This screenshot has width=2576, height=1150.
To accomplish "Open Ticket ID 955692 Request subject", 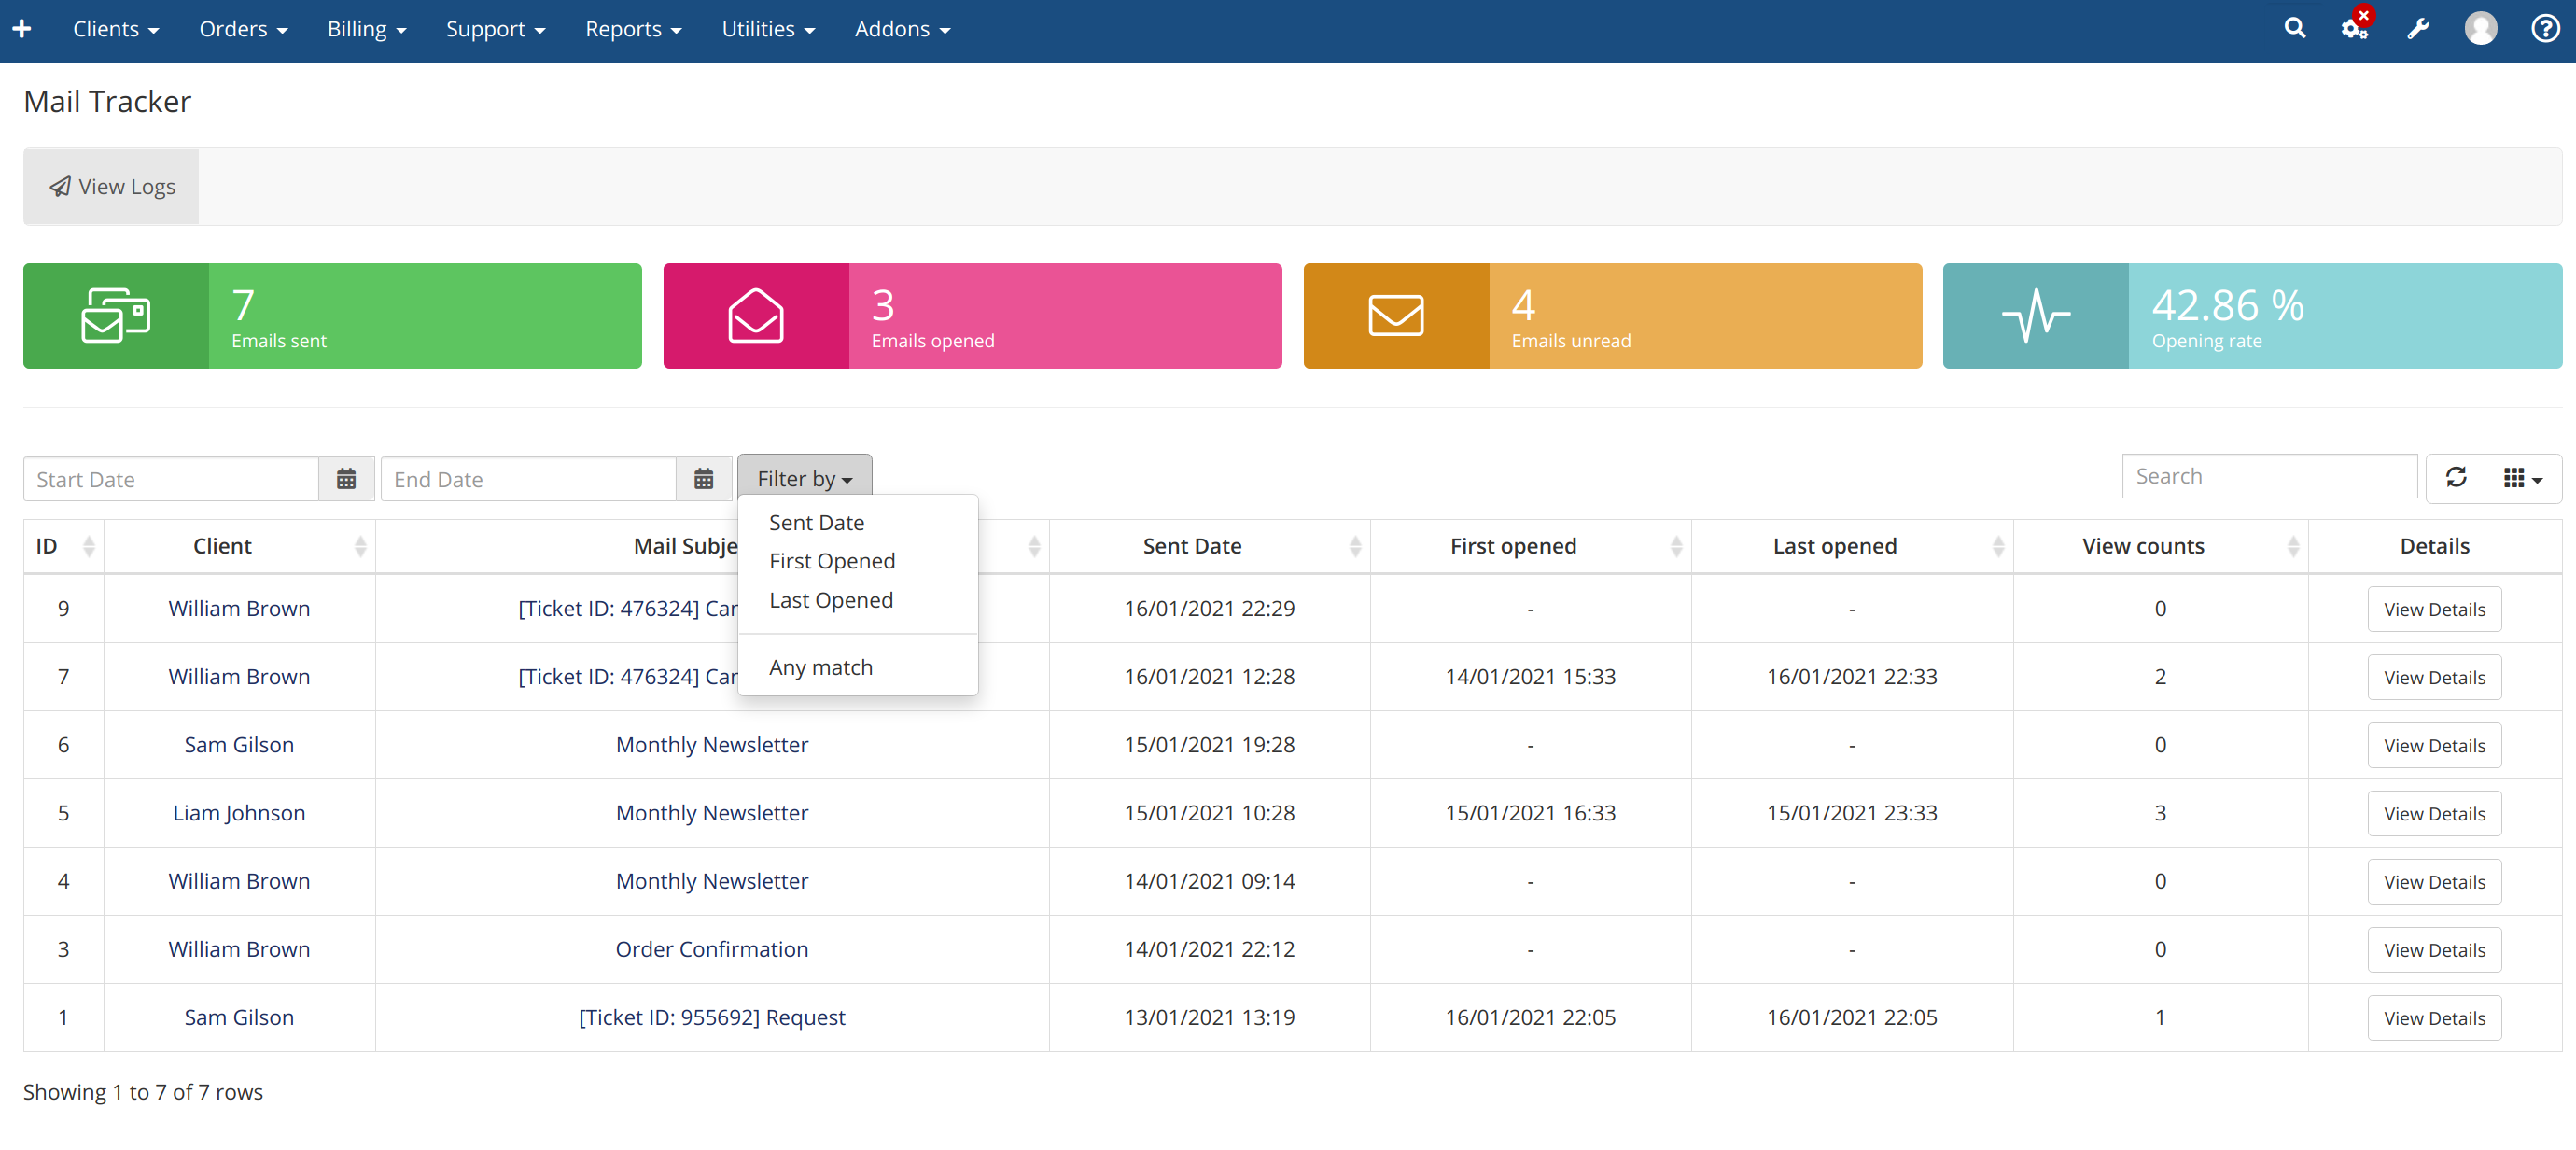I will [712, 1017].
